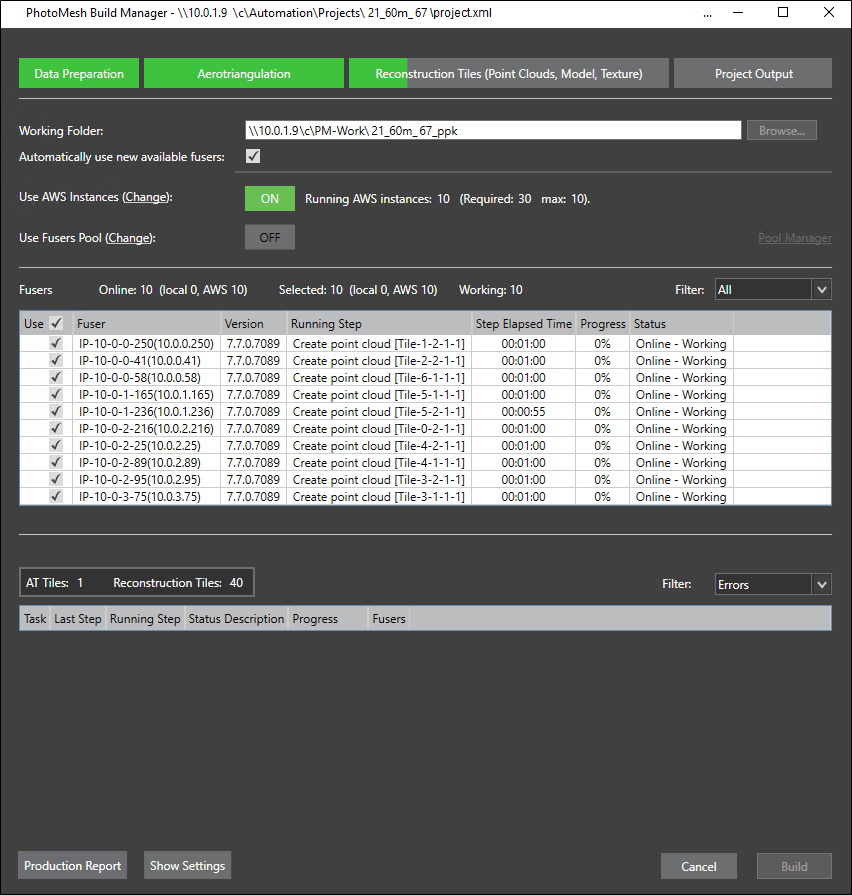Sort tasks by Task column header

(x=35, y=619)
